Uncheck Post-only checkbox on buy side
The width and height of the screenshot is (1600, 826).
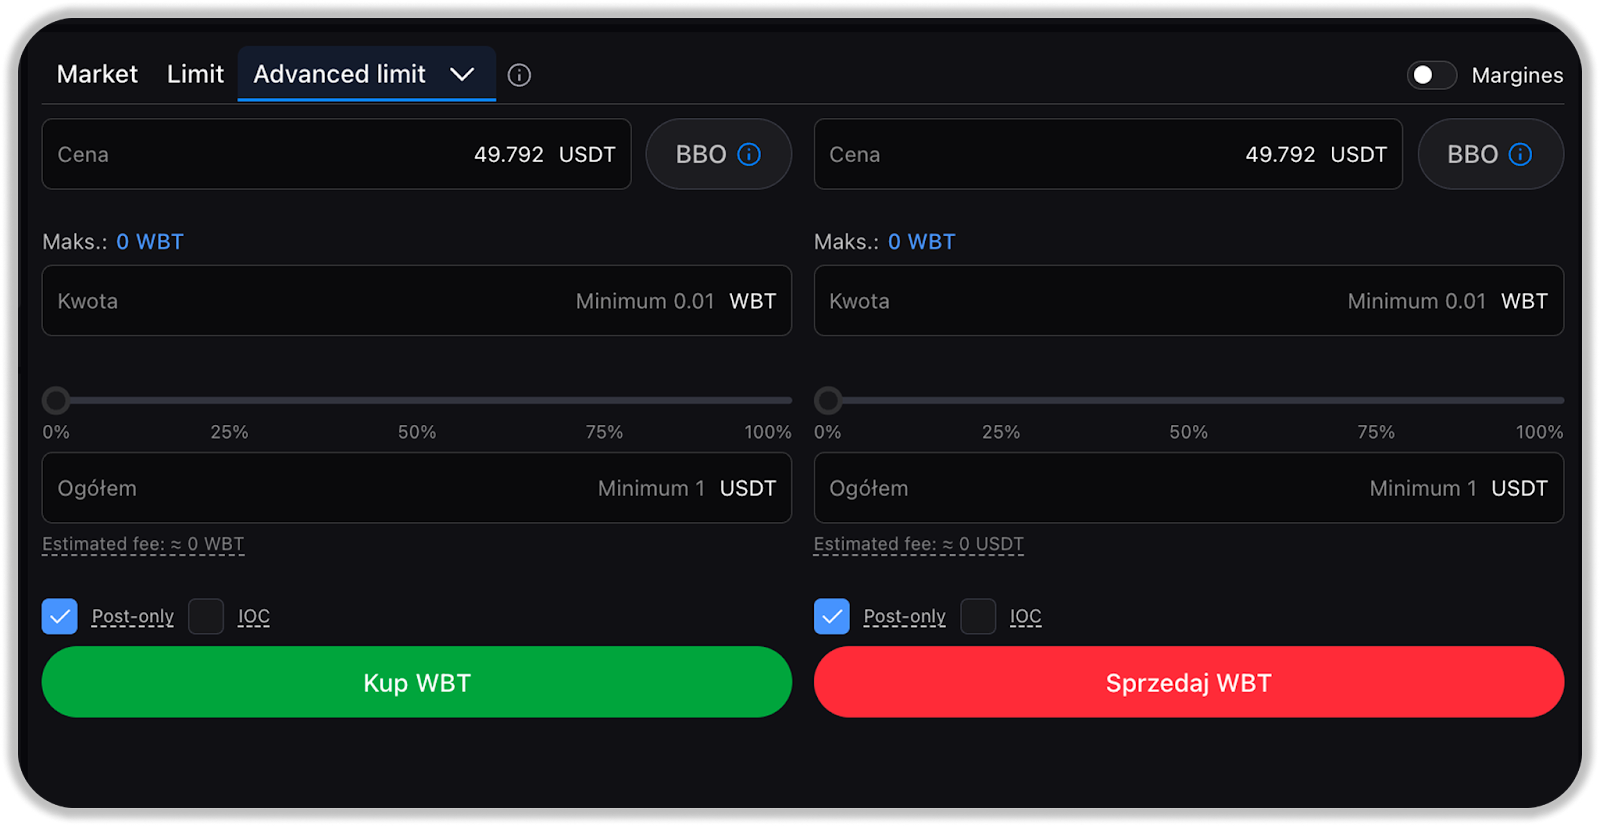60,616
